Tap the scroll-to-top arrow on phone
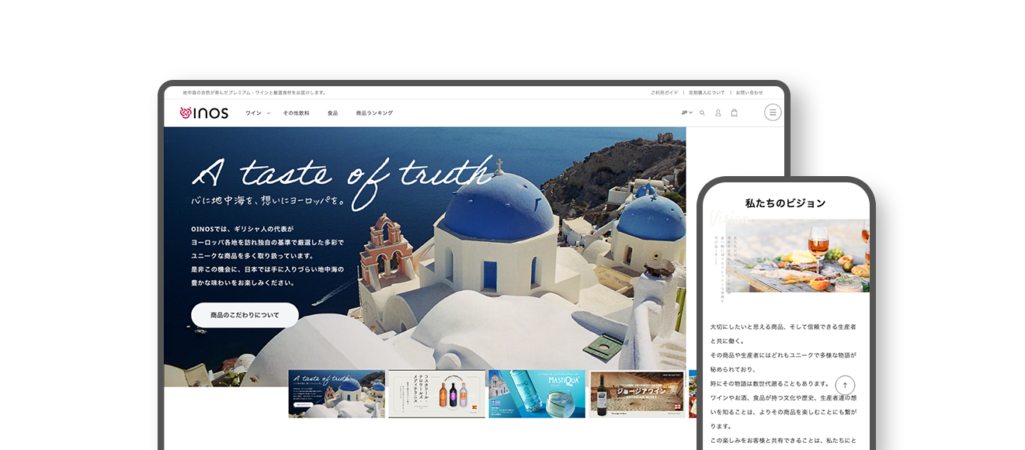Image resolution: width=1025 pixels, height=450 pixels. 845,385
